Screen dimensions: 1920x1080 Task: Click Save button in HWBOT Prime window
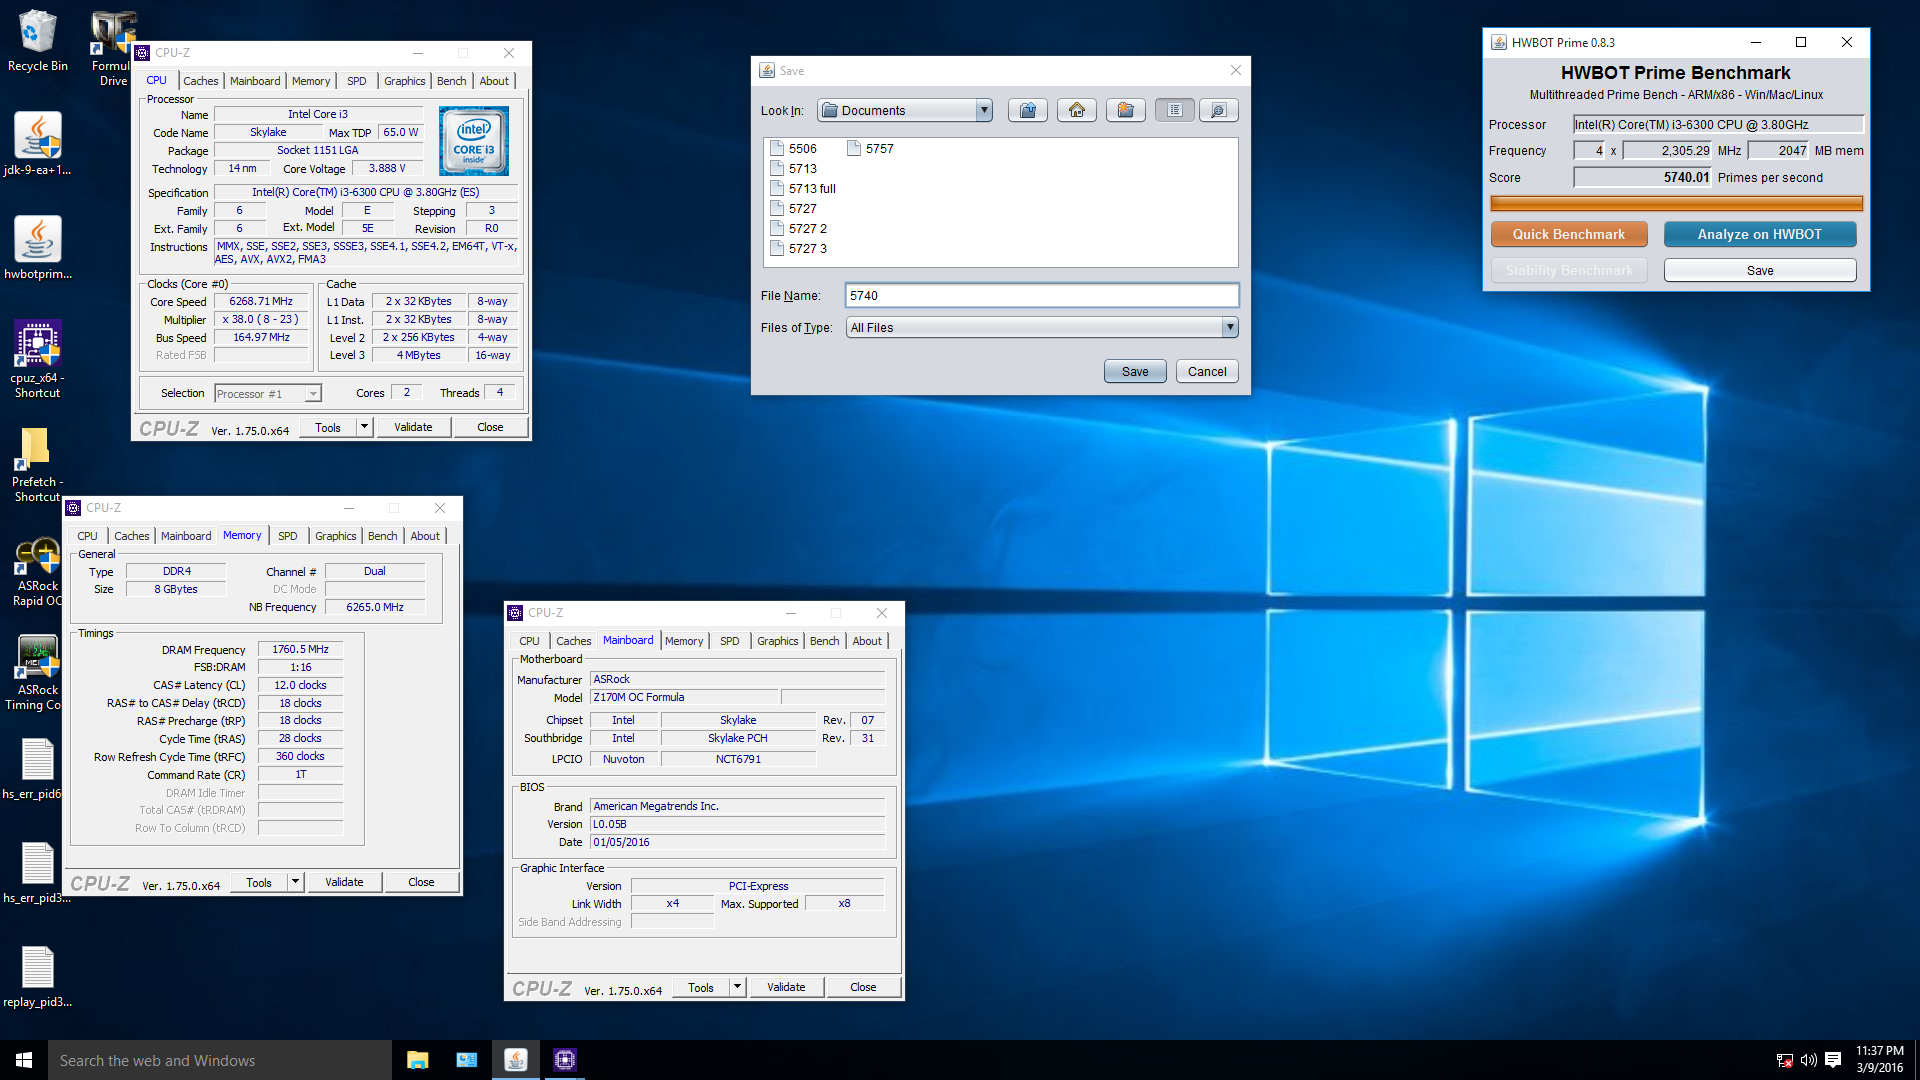1760,270
